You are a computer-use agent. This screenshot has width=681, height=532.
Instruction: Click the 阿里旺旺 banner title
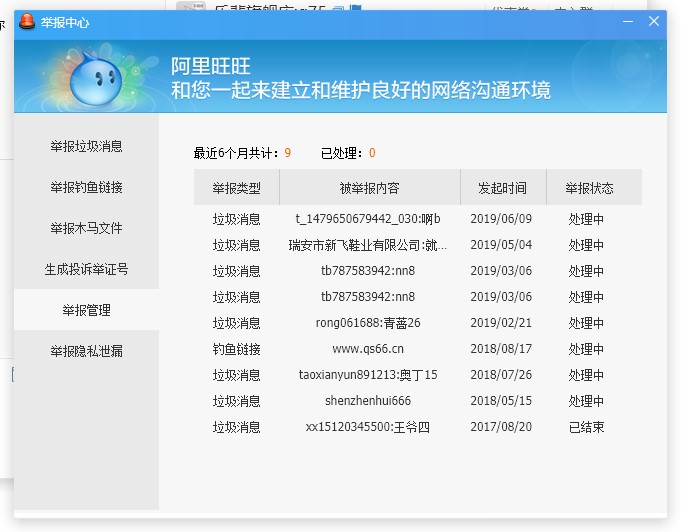click(211, 66)
